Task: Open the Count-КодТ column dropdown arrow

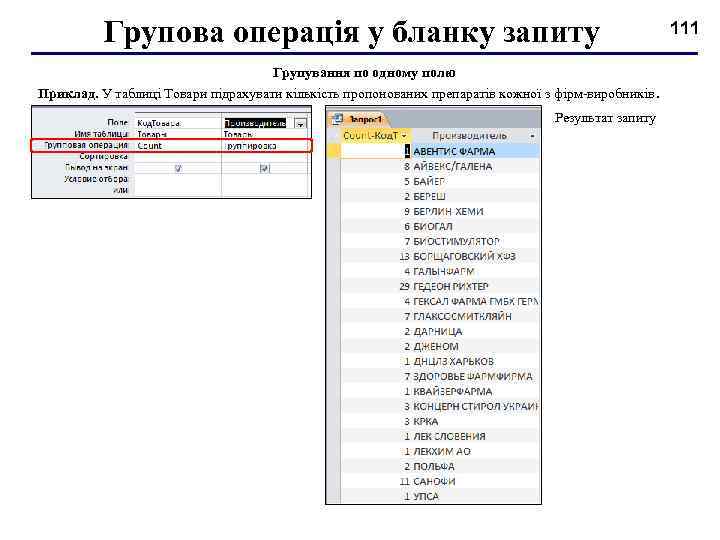Action: (404, 135)
